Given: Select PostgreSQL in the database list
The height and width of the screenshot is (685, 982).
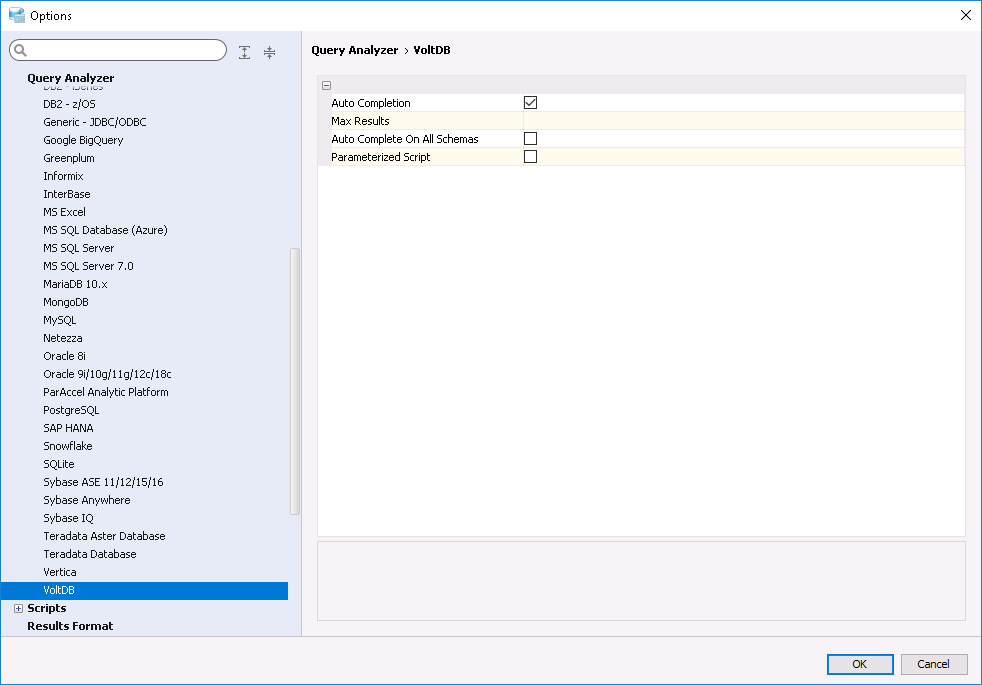Looking at the screenshot, I should pyautogui.click(x=71, y=410).
